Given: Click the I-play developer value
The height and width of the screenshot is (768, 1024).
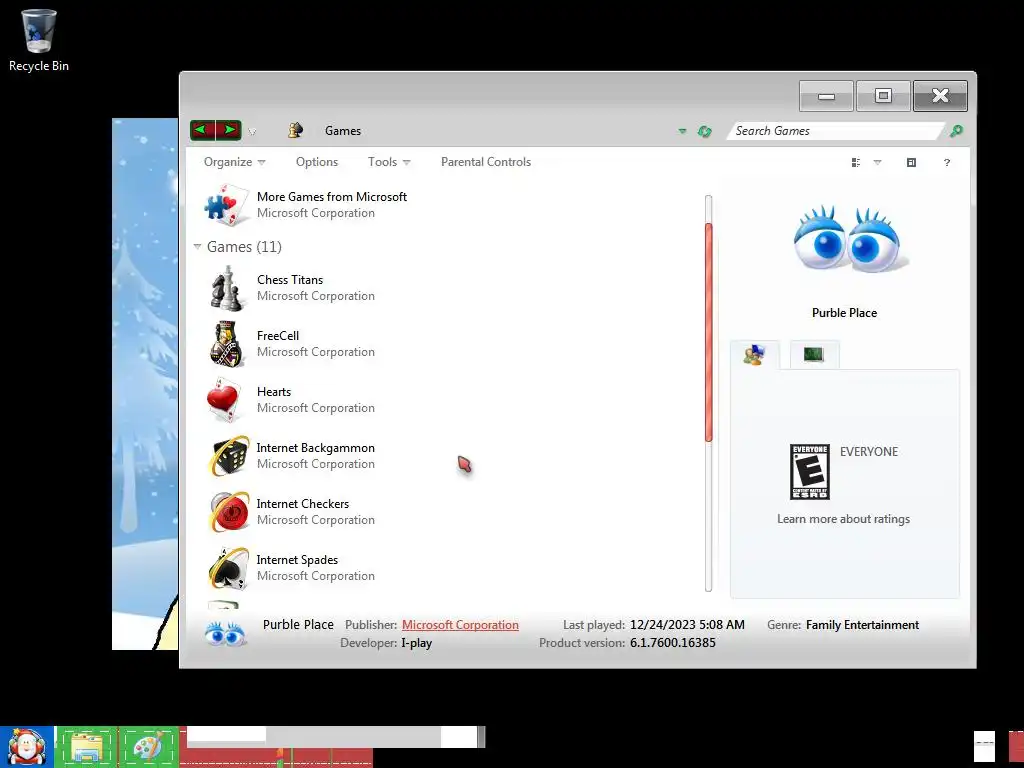Looking at the screenshot, I should [417, 643].
